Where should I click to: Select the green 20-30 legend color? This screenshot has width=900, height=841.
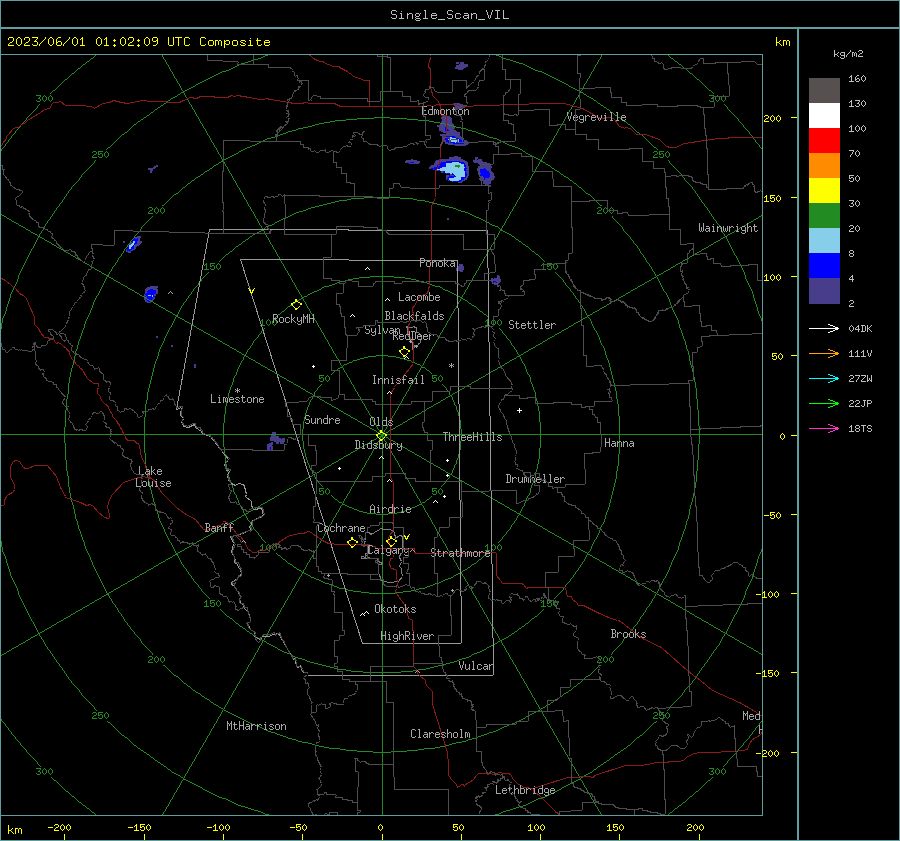(x=824, y=216)
